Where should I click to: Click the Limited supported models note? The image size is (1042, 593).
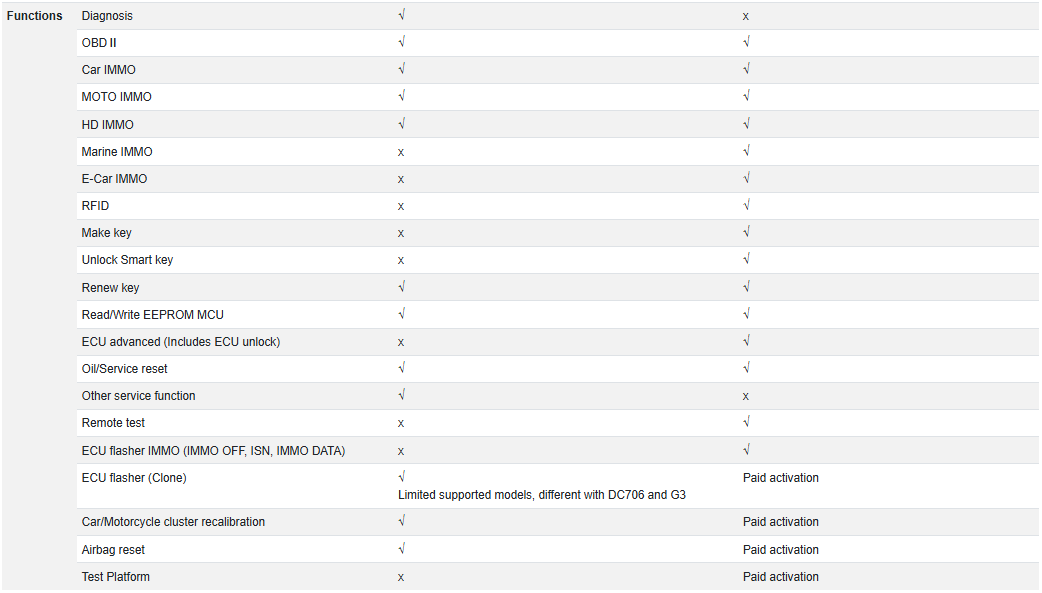pos(542,495)
